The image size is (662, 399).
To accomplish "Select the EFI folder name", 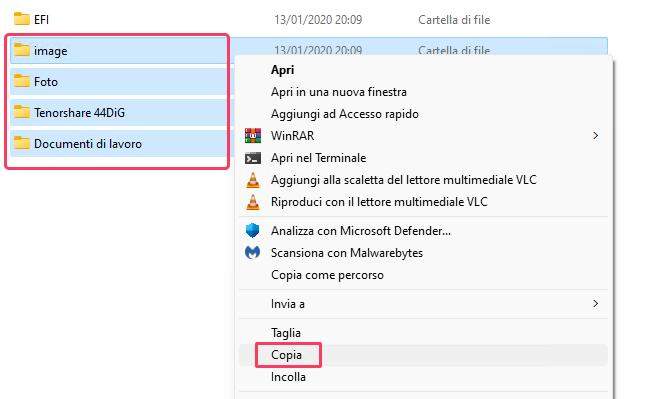I will (x=41, y=19).
